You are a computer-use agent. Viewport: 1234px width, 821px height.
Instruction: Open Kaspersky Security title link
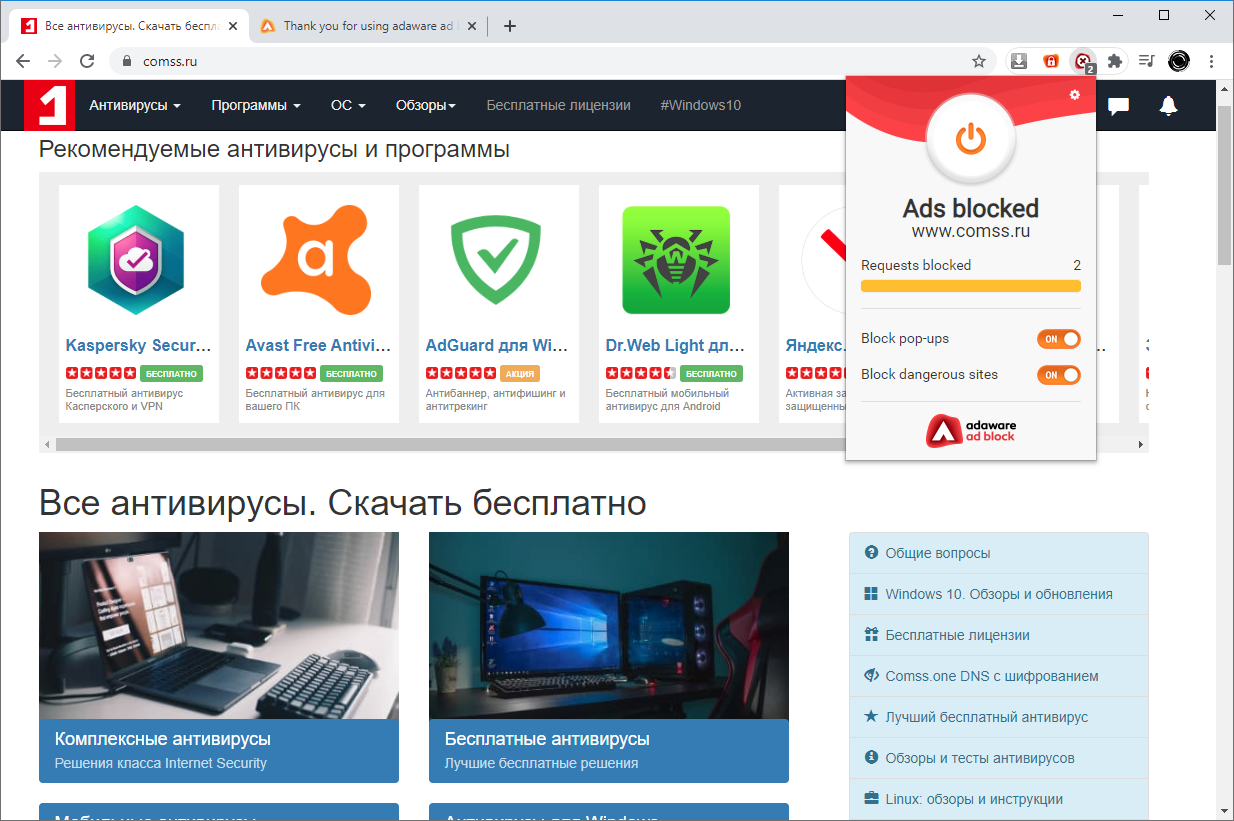click(138, 345)
